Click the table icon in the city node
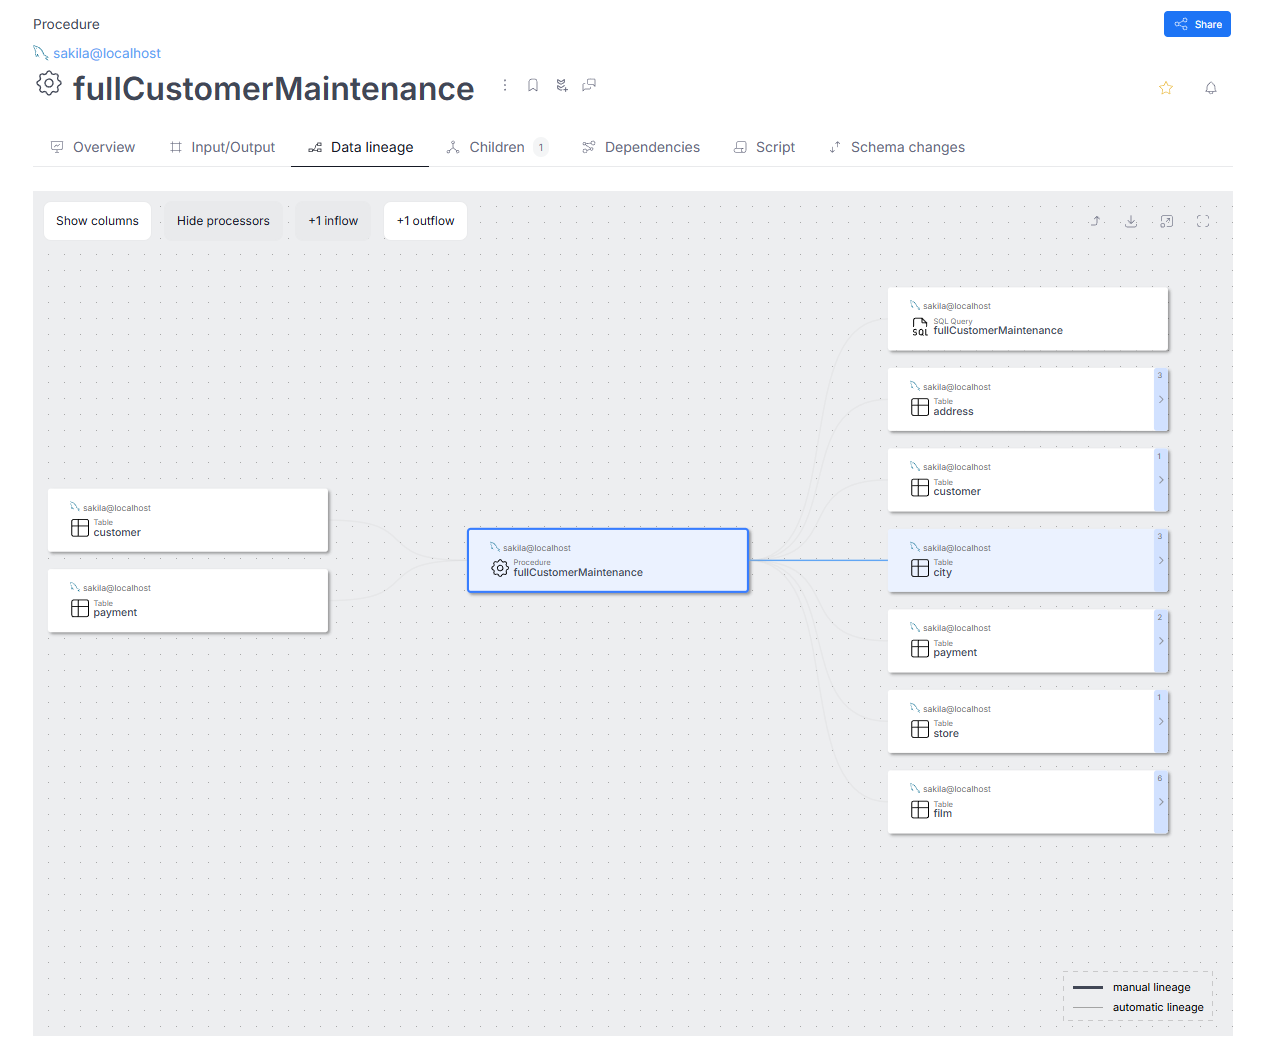 click(x=920, y=568)
